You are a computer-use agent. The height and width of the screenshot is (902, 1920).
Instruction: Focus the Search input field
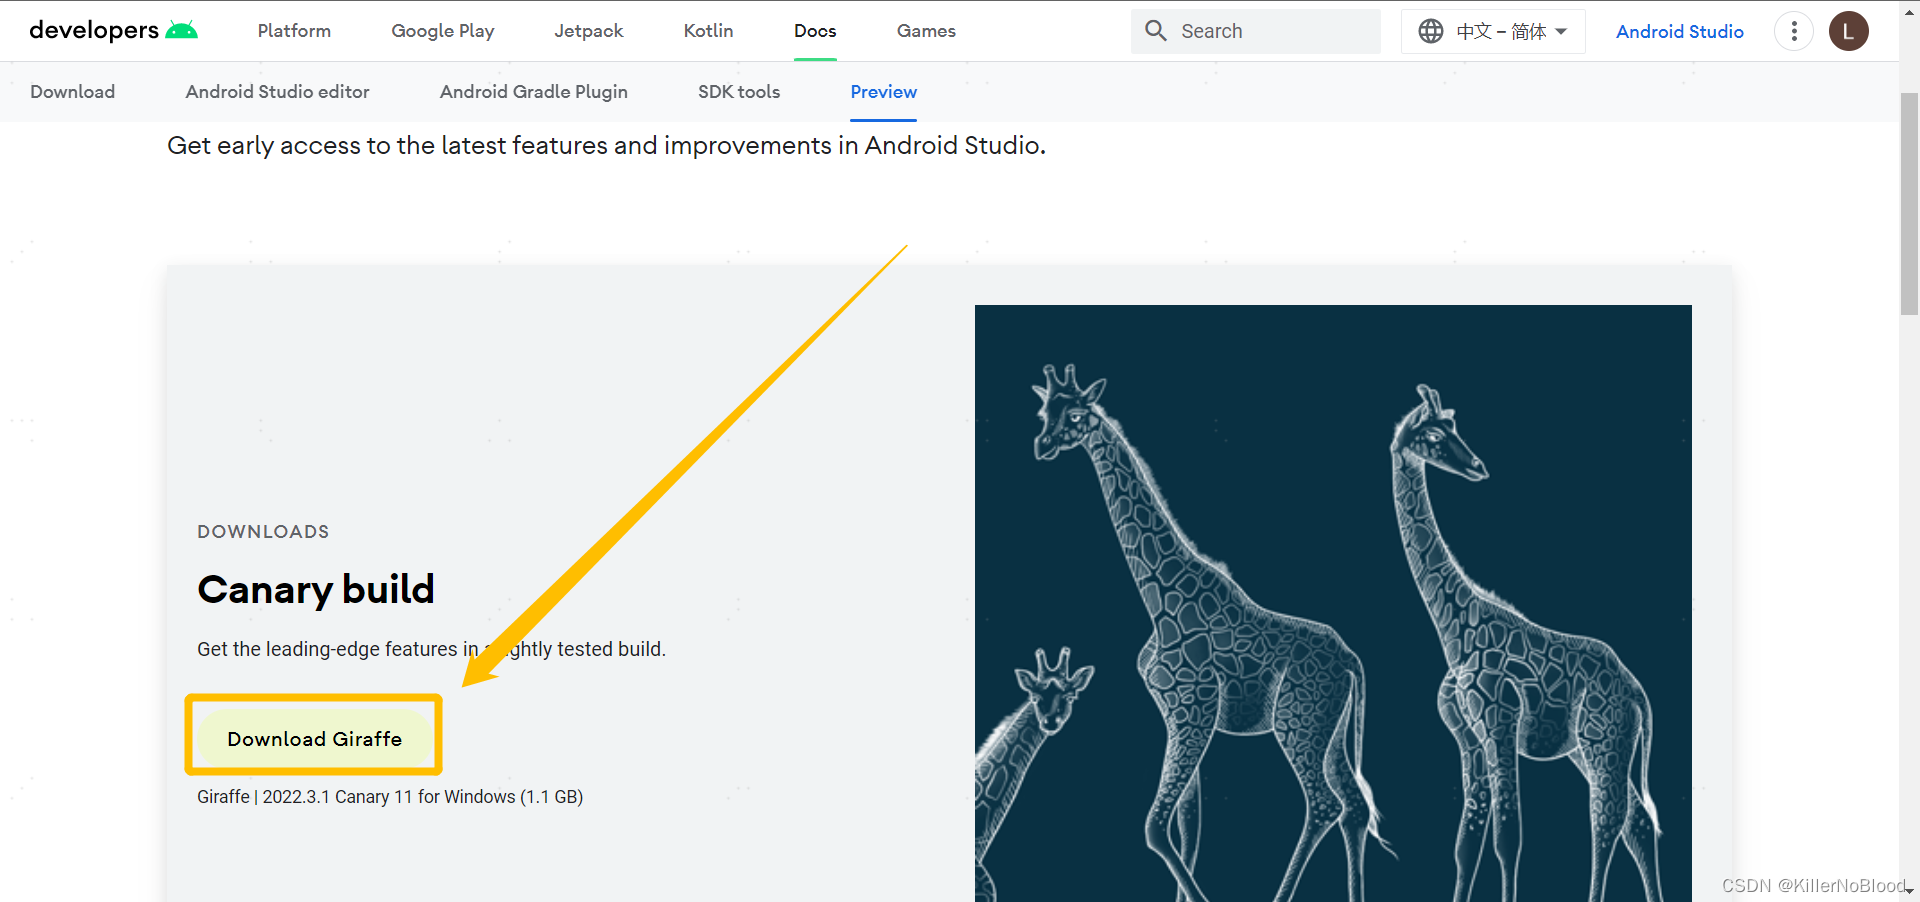click(x=1256, y=31)
